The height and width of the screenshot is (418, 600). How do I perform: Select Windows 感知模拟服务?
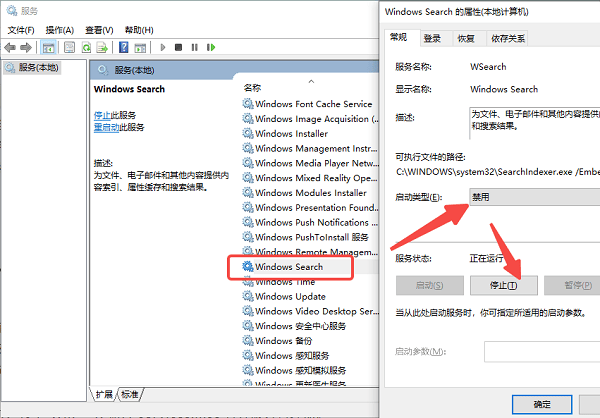tap(300, 371)
